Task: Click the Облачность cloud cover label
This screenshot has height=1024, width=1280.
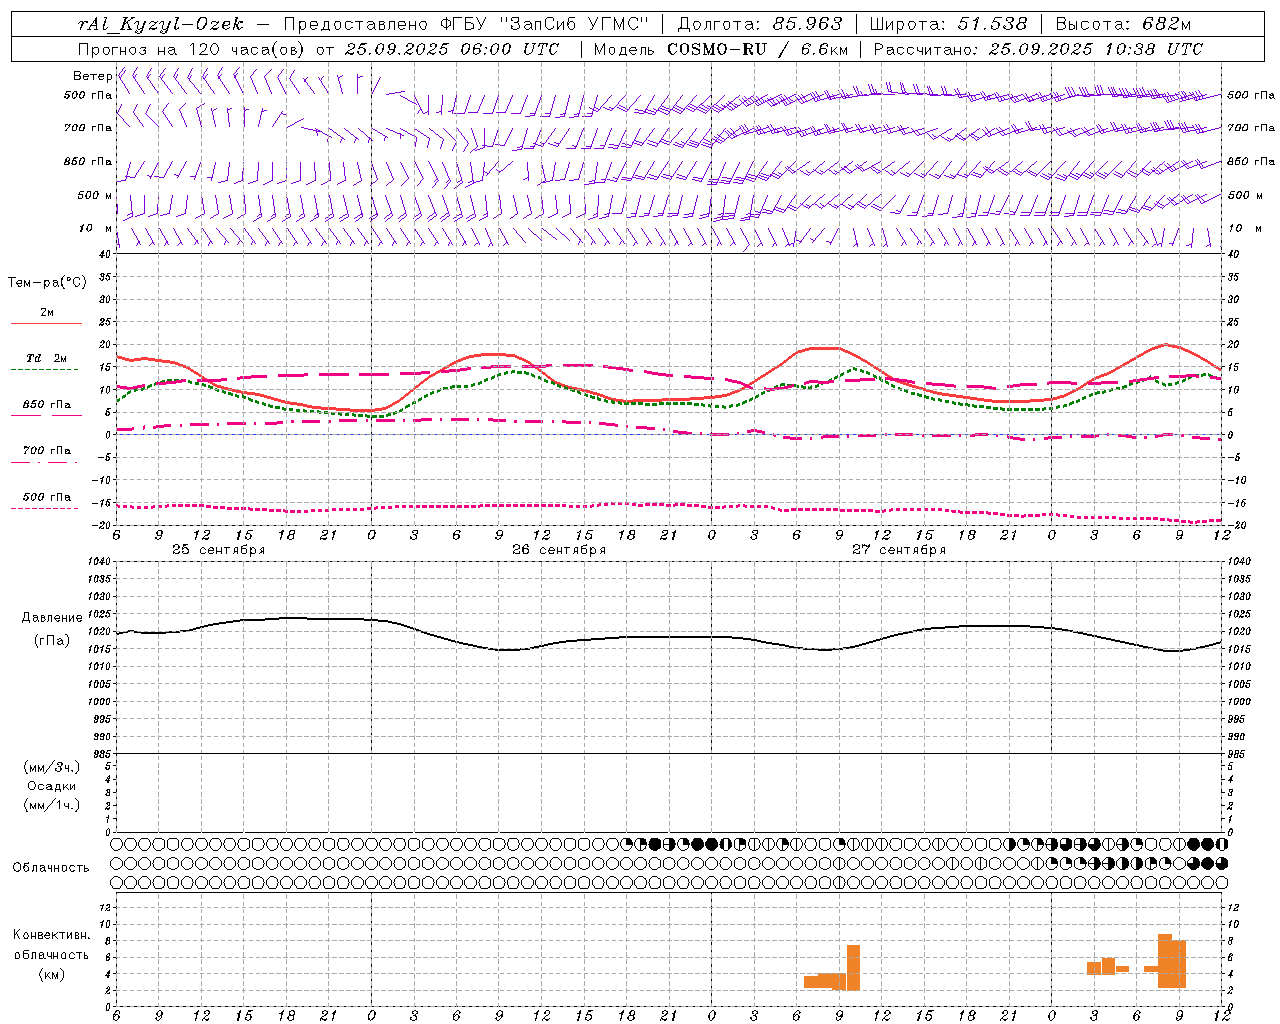Action: [51, 868]
